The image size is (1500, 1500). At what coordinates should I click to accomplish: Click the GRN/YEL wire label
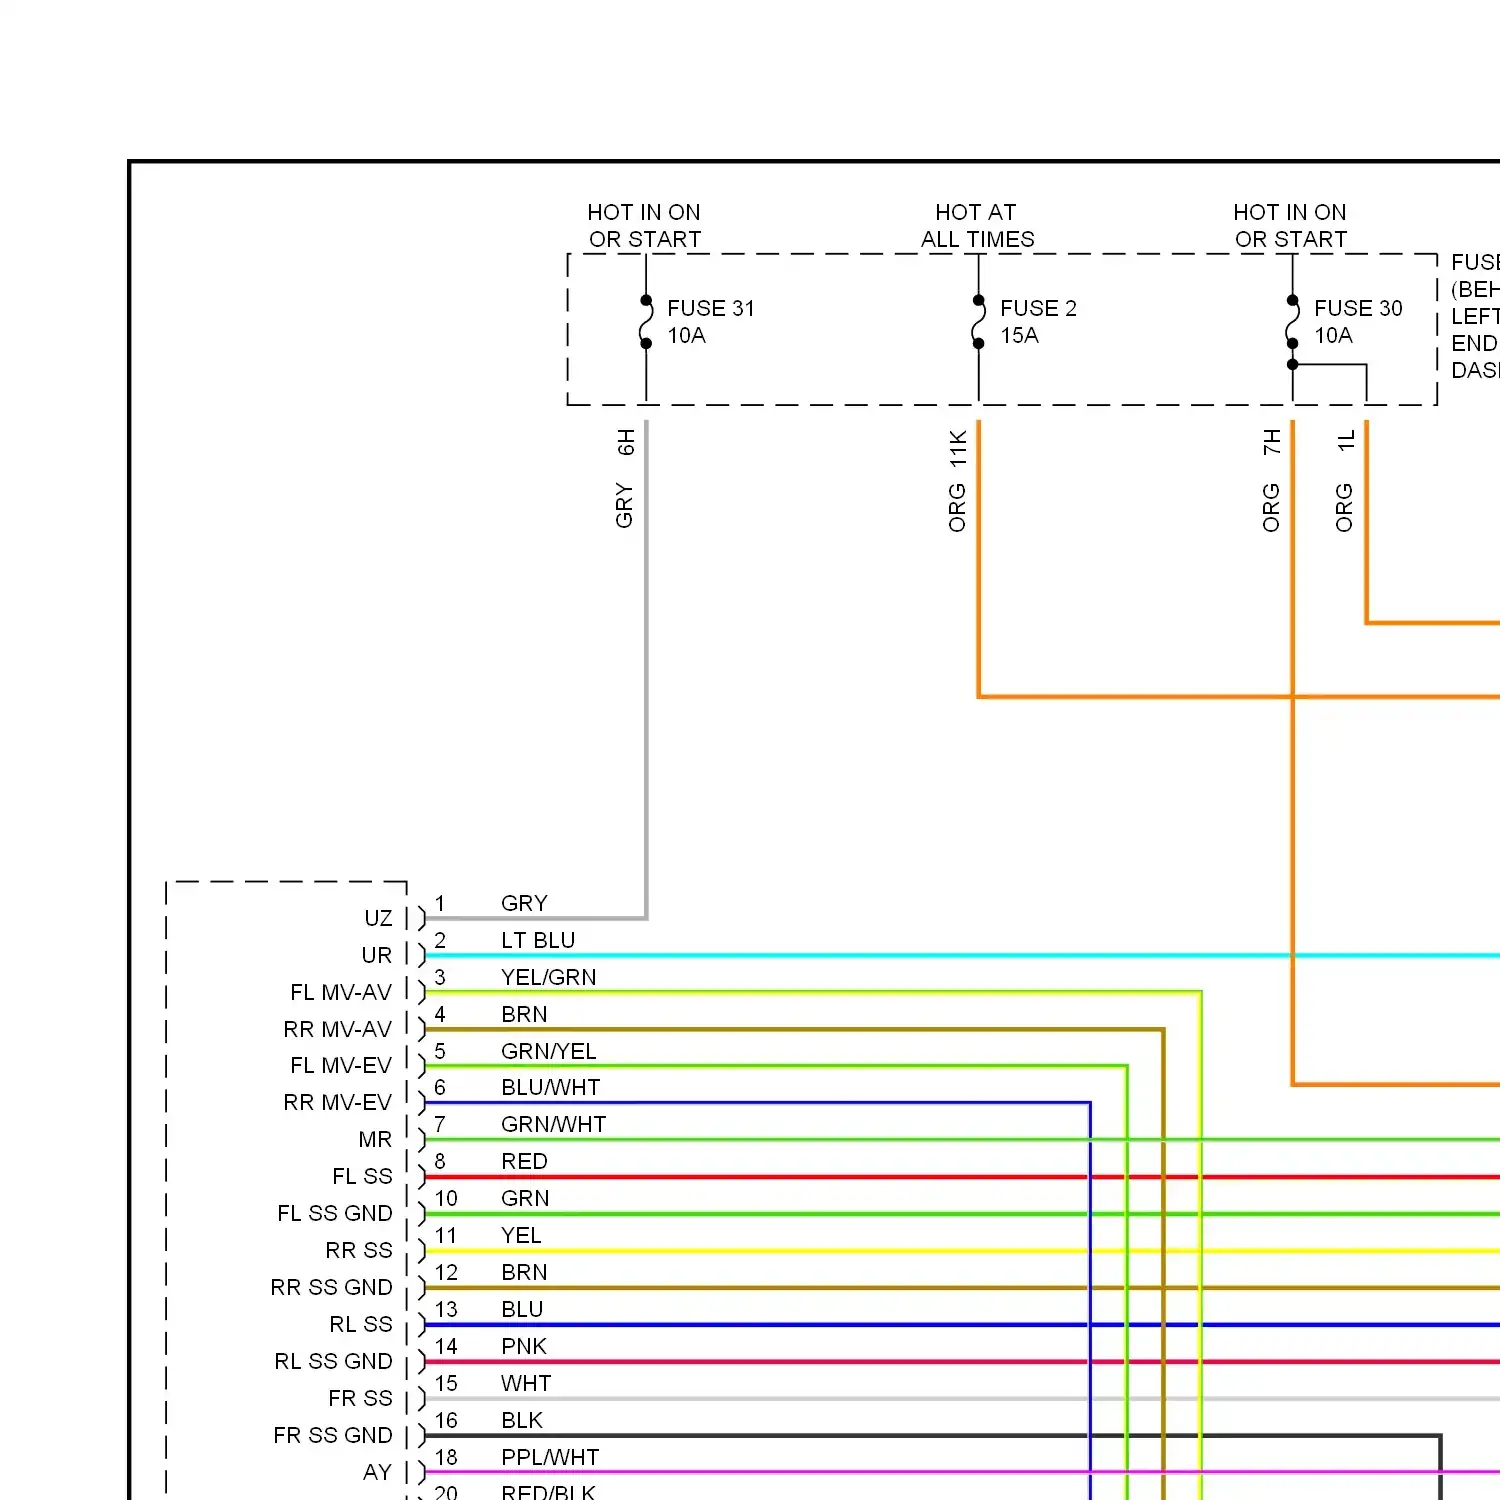click(548, 1051)
